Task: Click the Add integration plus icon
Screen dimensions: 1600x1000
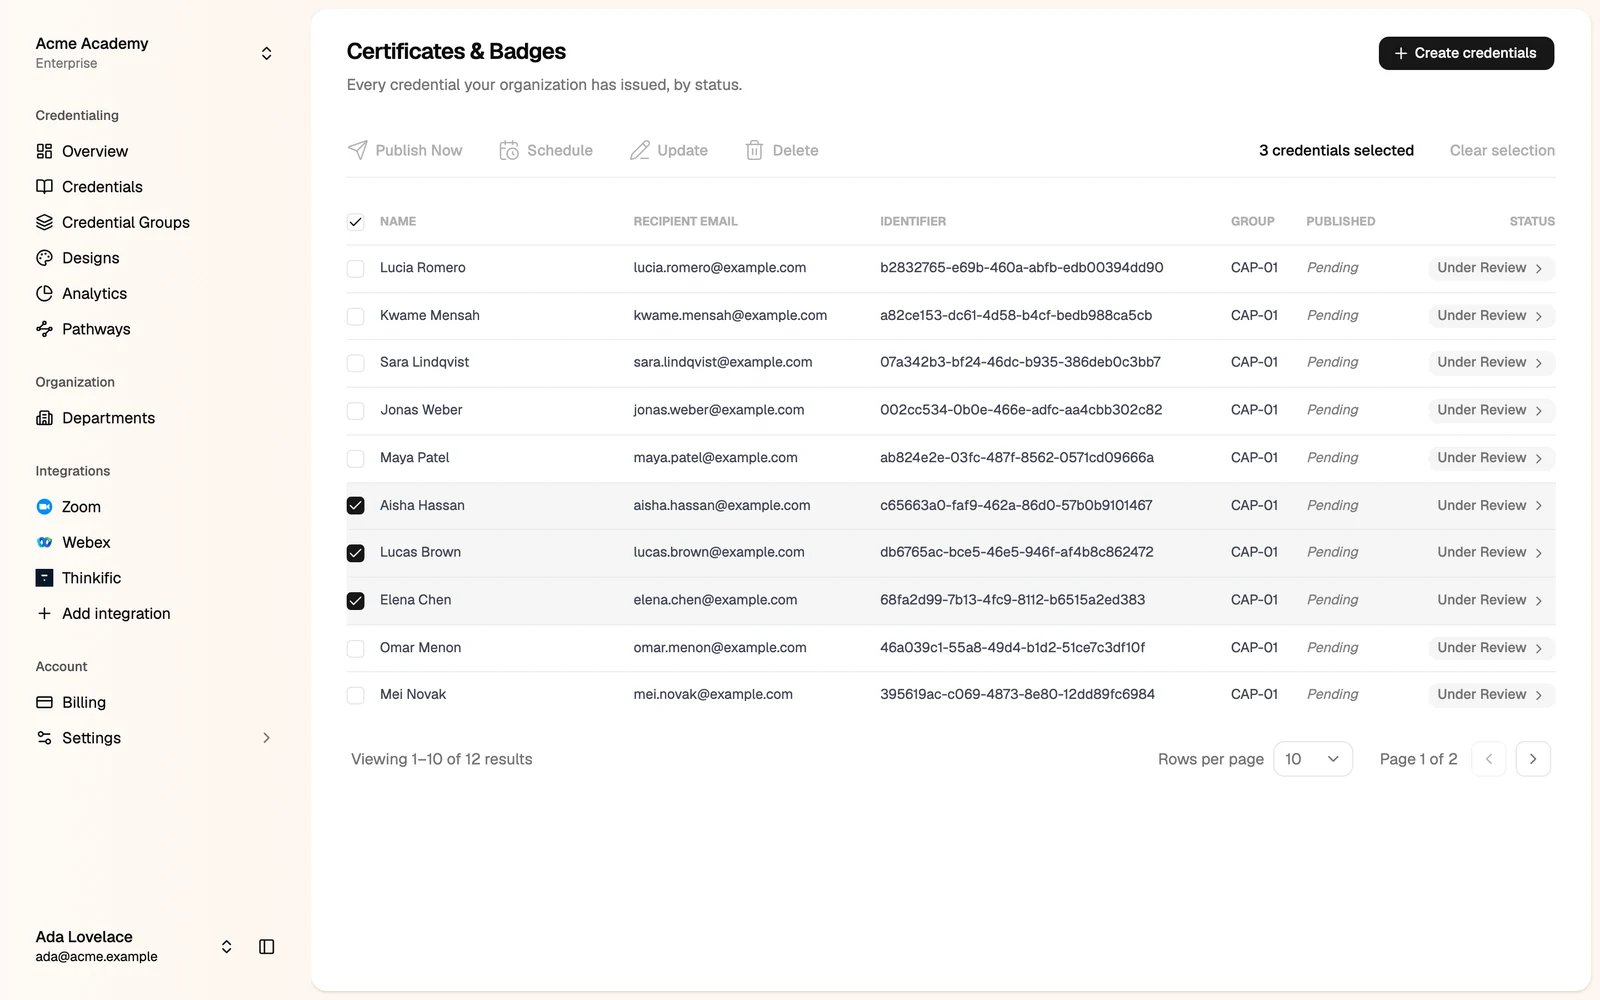Action: 44,613
